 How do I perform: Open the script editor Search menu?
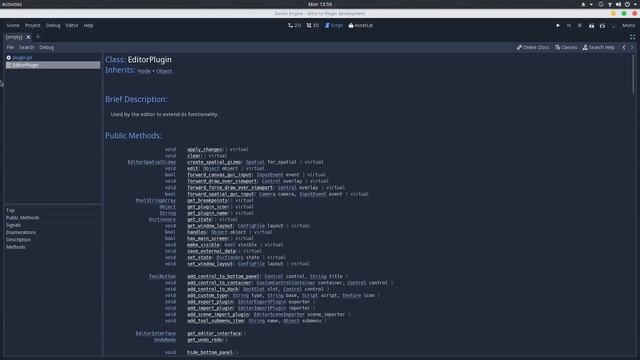tap(27, 47)
